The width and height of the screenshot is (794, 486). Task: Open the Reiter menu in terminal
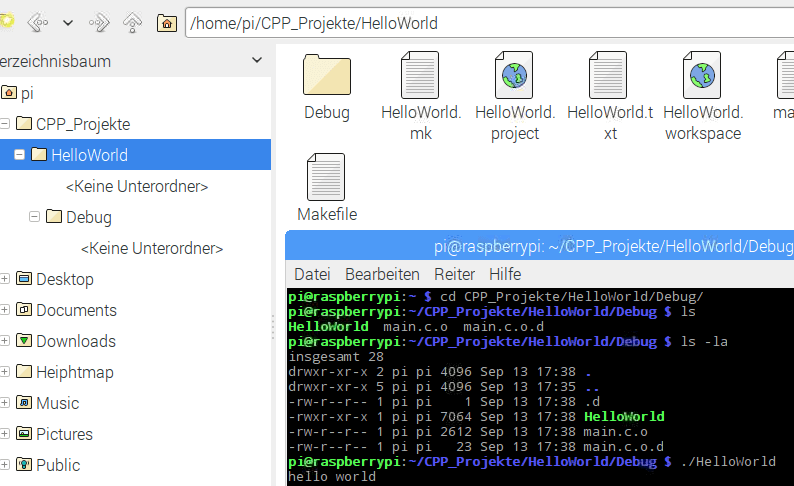pos(454,274)
